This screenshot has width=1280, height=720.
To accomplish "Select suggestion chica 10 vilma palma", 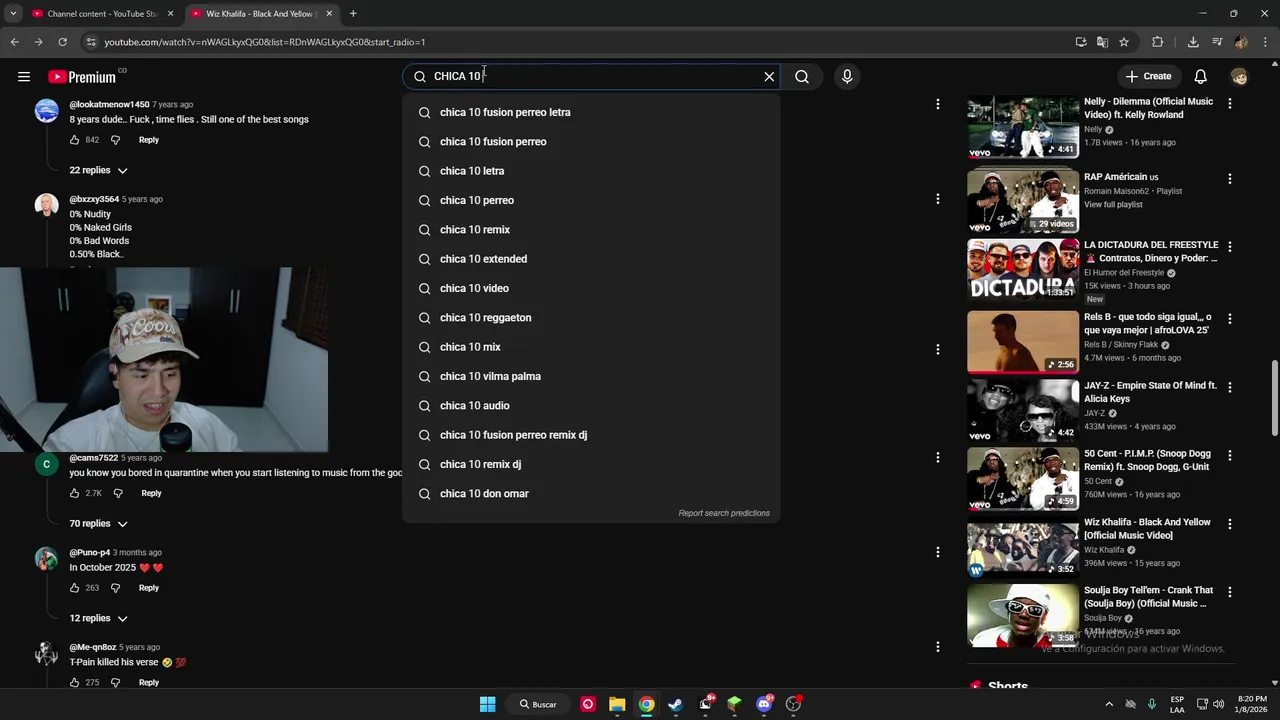I will pyautogui.click(x=591, y=376).
